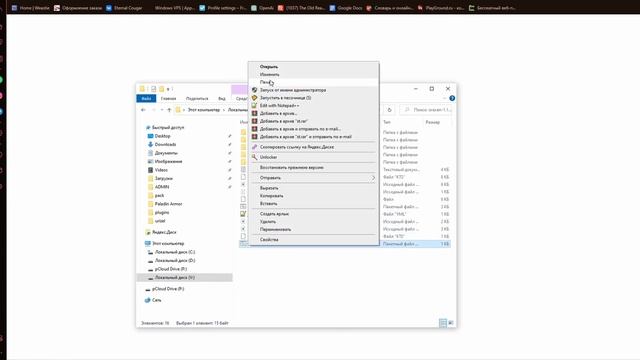Open Explorer help via question mark
This screenshot has height=360, width=640.
coord(452,98)
